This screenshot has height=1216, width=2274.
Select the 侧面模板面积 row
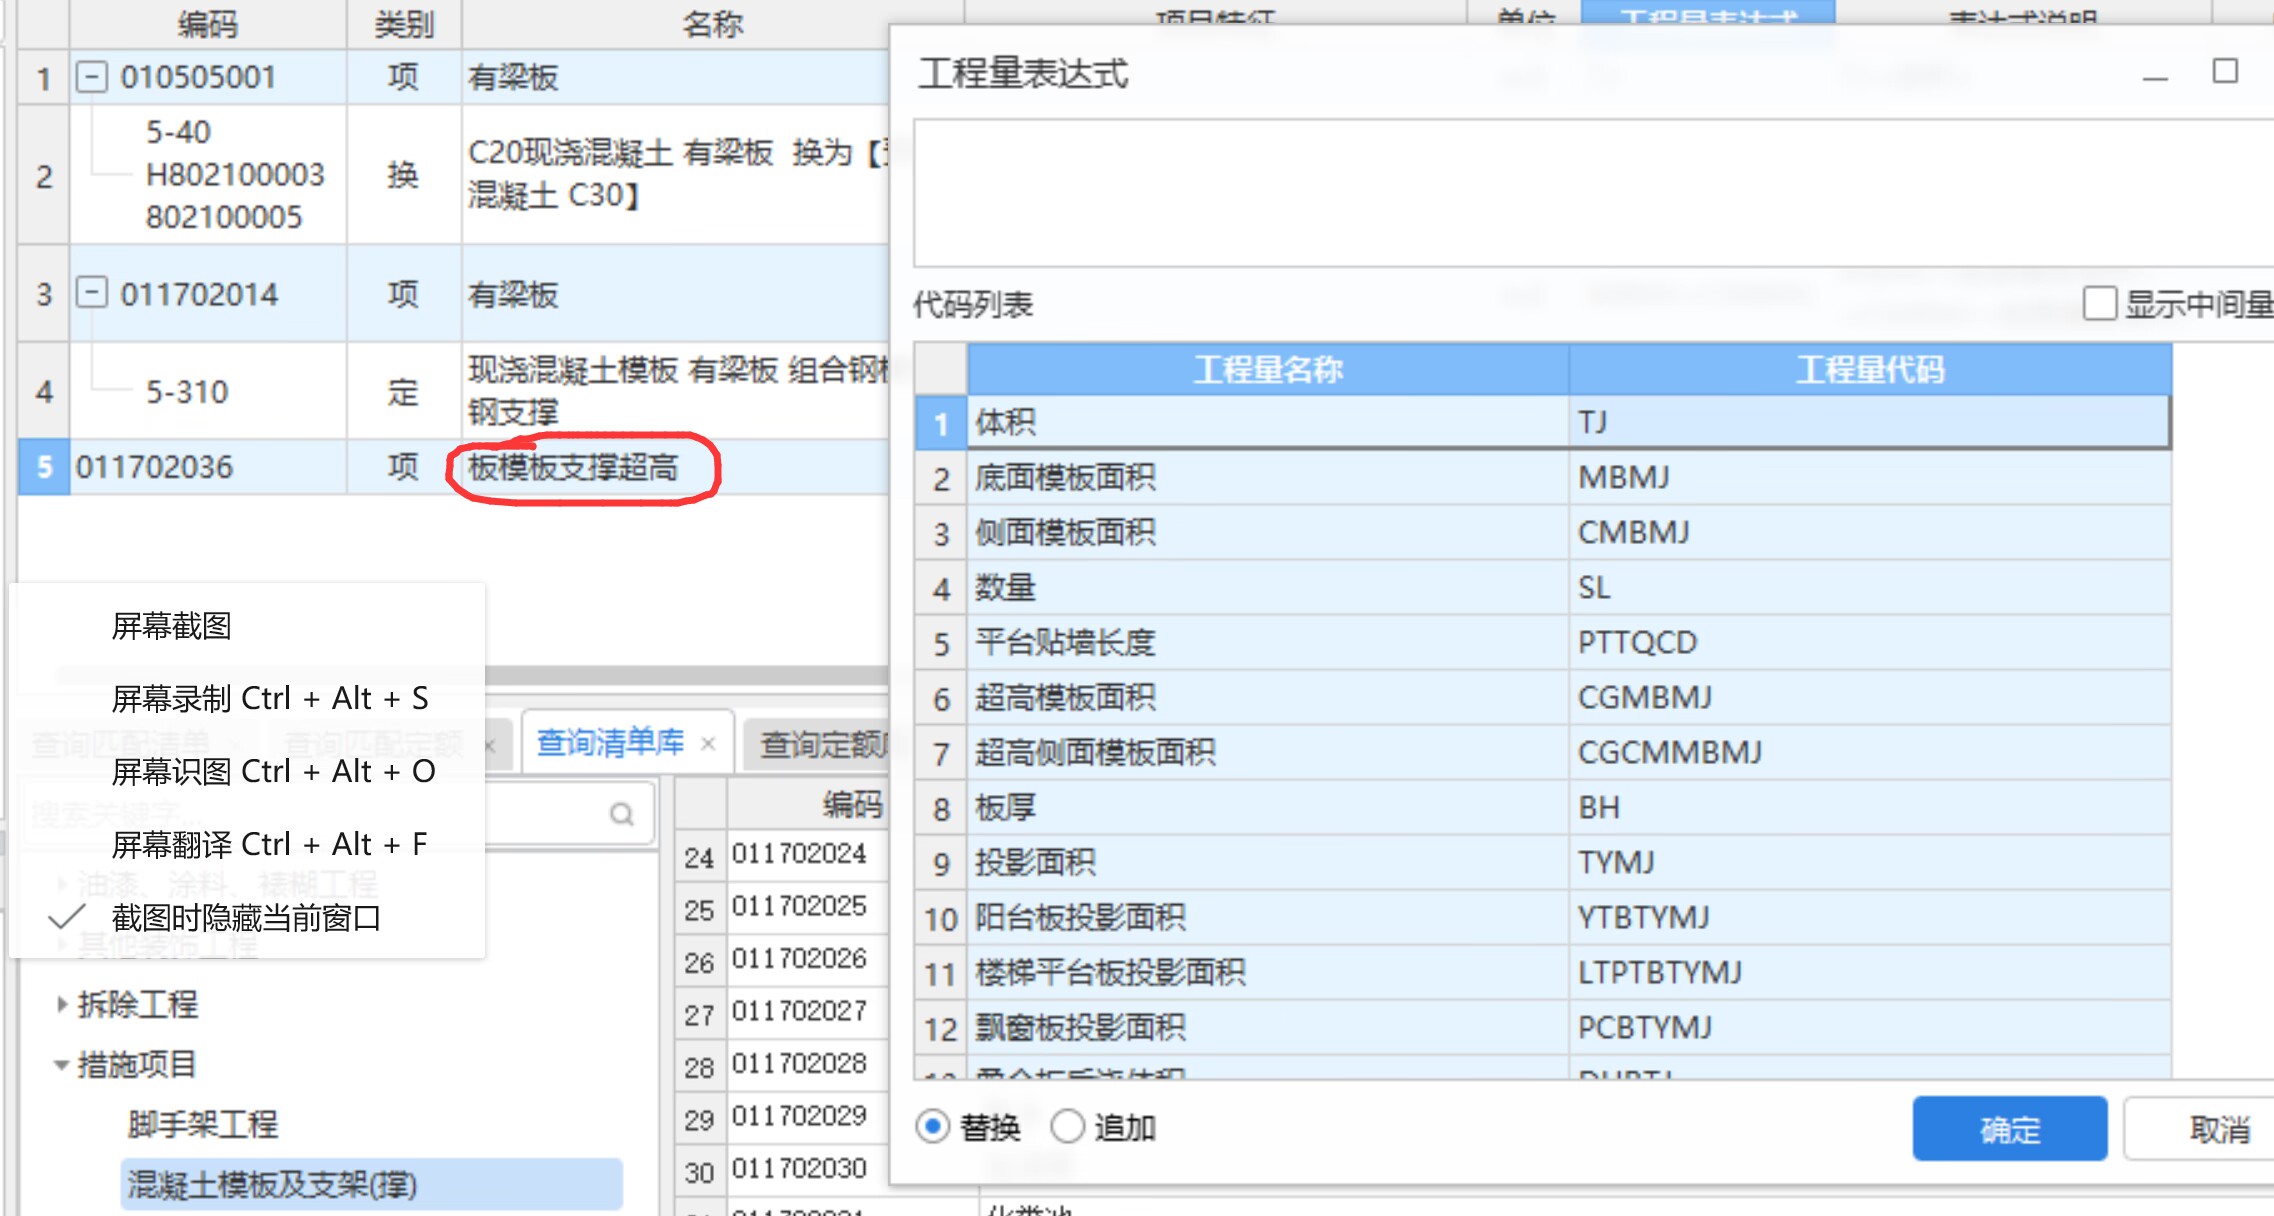1543,532
